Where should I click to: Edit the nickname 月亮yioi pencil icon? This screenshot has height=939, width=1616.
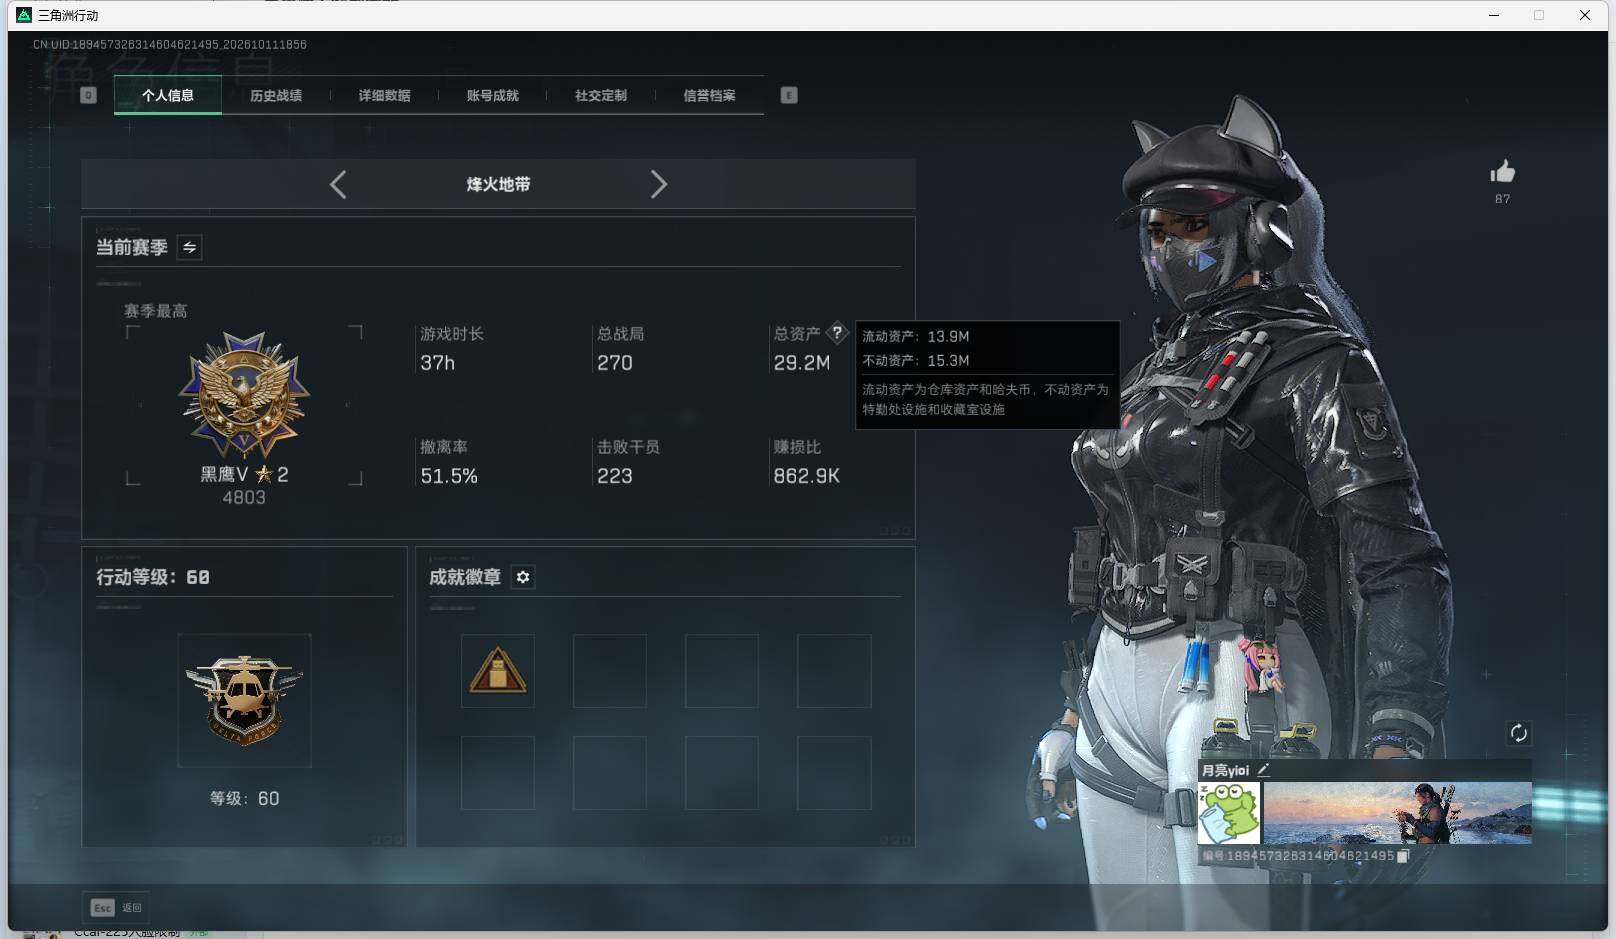(1263, 770)
